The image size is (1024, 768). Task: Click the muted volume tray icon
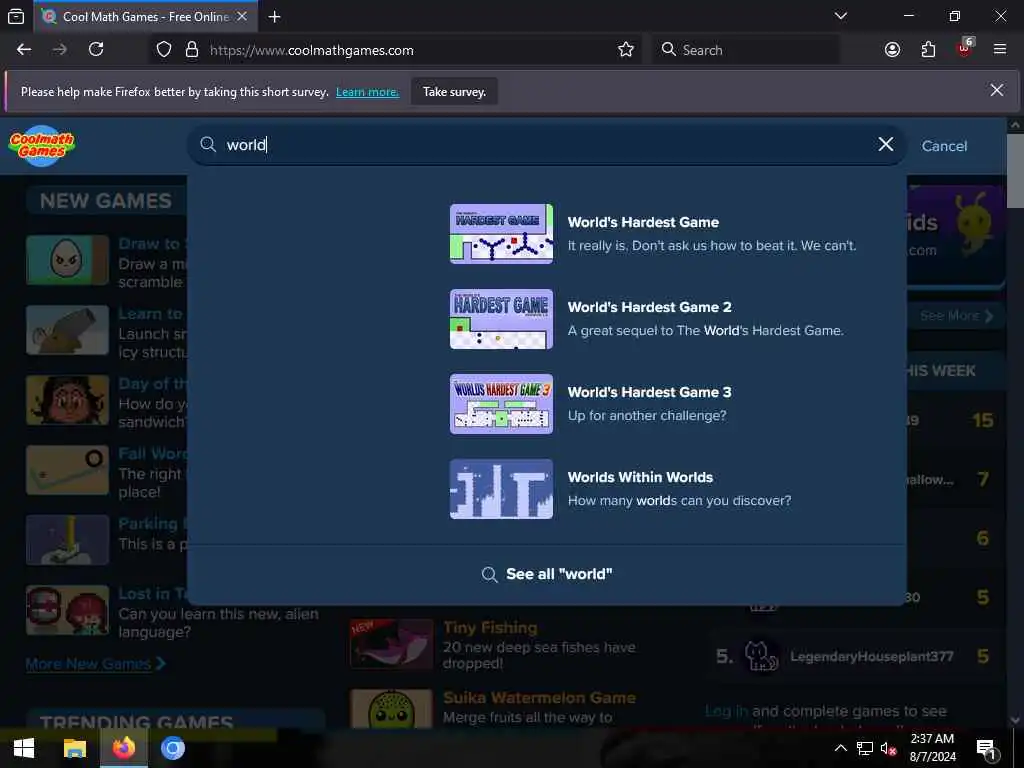[x=888, y=748]
